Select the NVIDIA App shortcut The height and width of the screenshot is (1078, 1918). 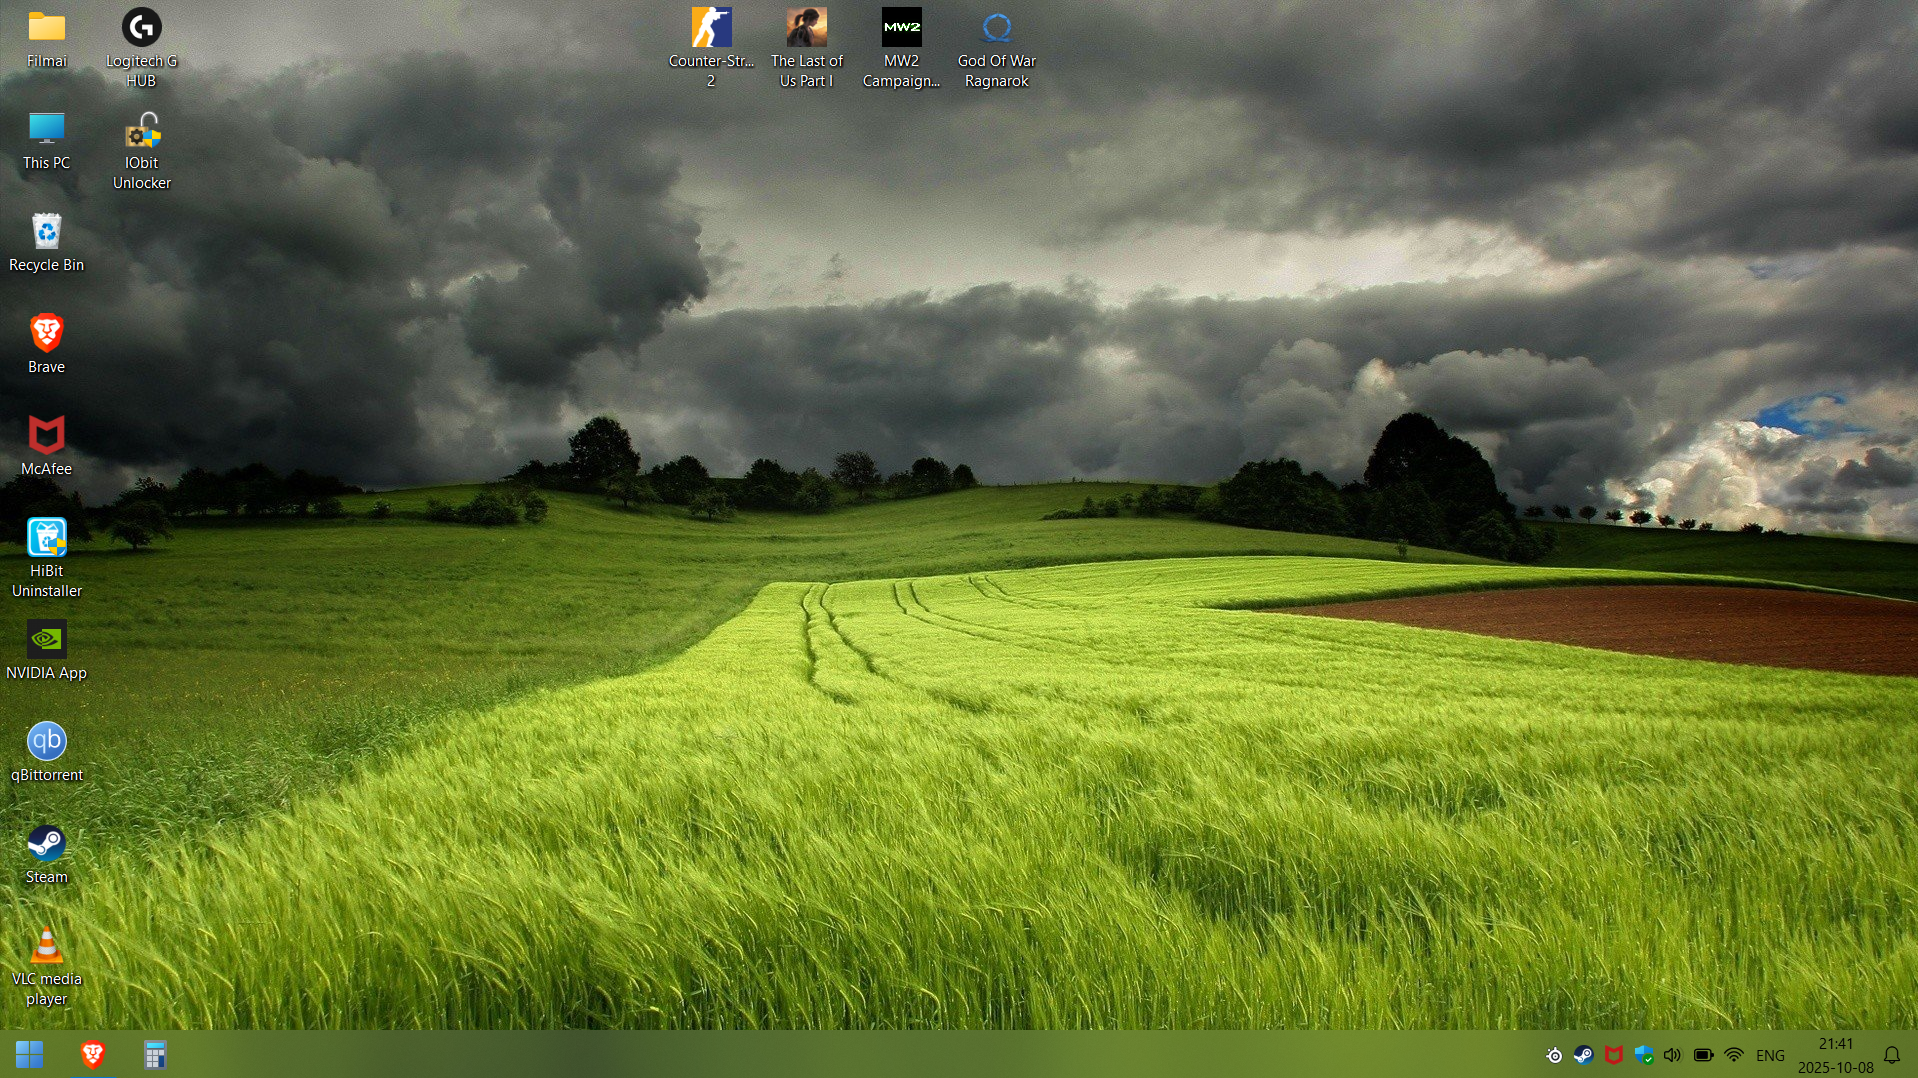(46, 651)
